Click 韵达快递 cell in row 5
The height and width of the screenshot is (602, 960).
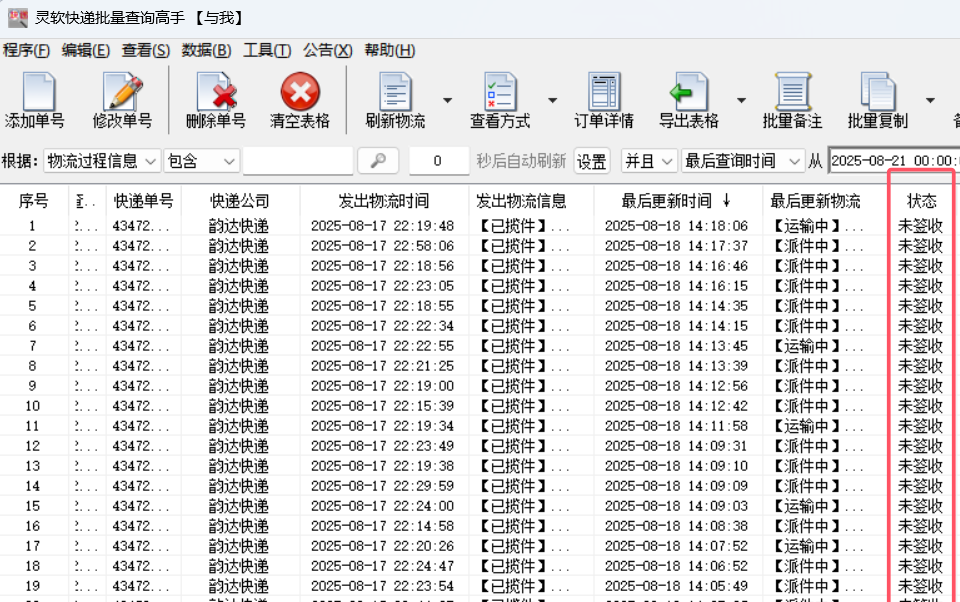[x=239, y=306]
